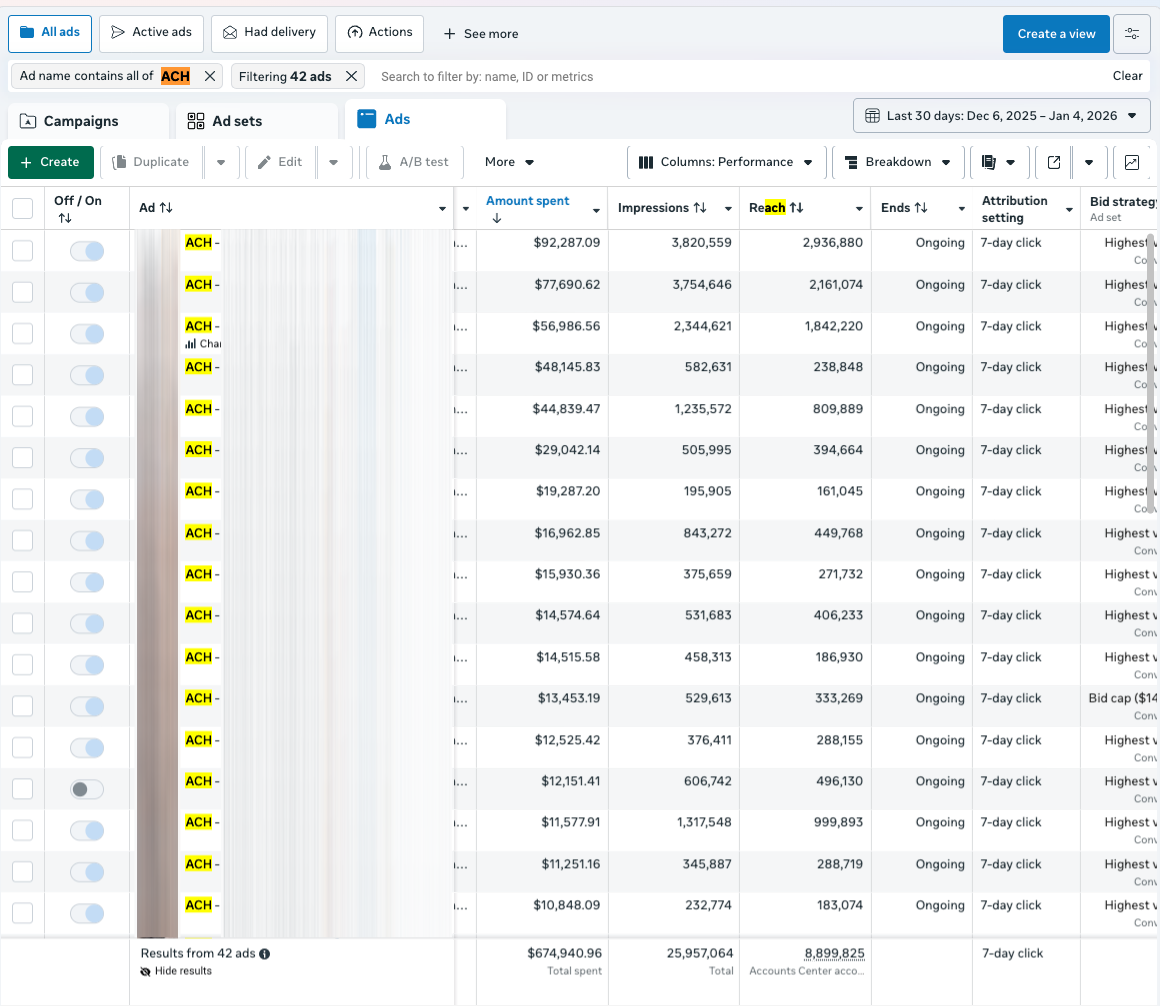The image size is (1160, 1006).
Task: Open the More menu dropdown
Action: tap(509, 162)
